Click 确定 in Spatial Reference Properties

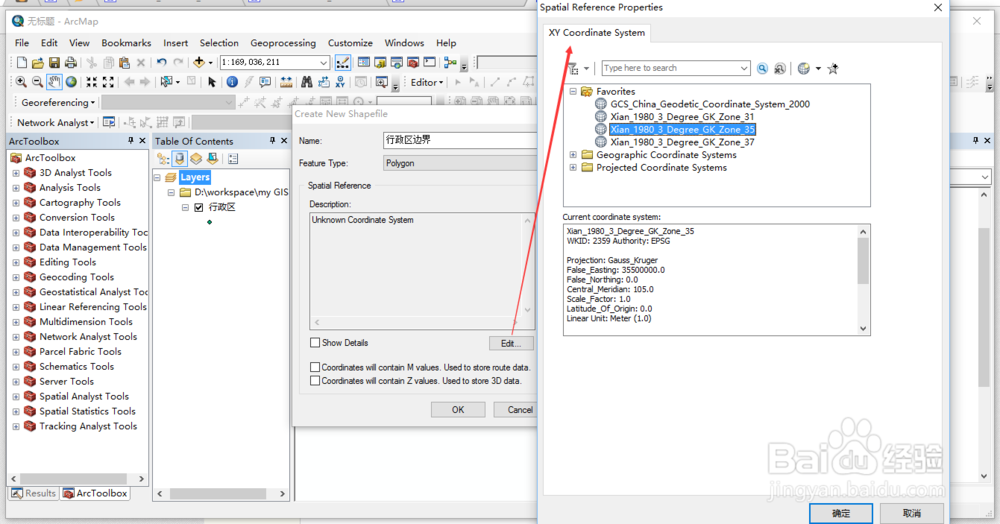841,513
